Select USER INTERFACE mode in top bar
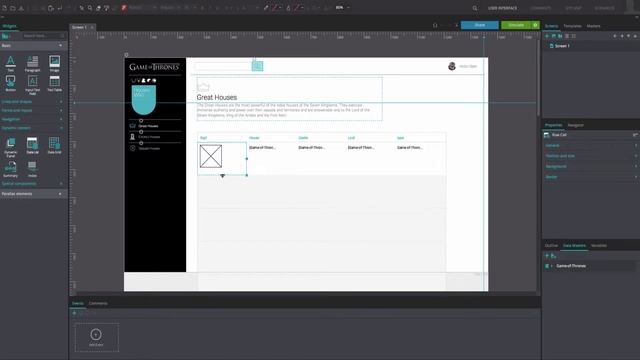Viewport: 640px width, 360px height. 502,8
